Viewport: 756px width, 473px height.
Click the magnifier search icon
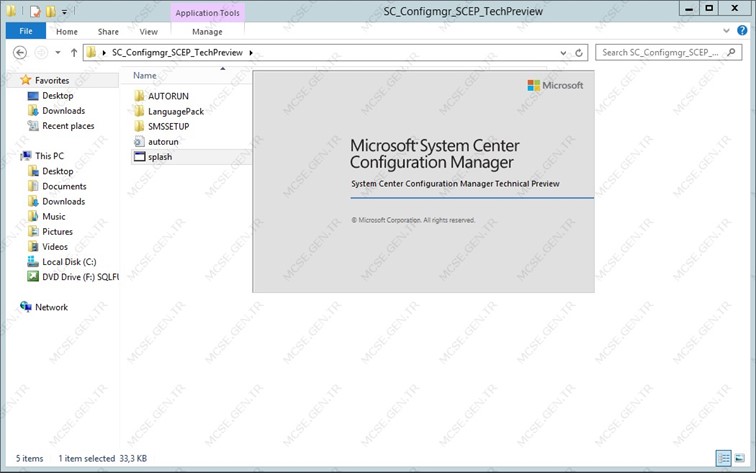tap(731, 52)
